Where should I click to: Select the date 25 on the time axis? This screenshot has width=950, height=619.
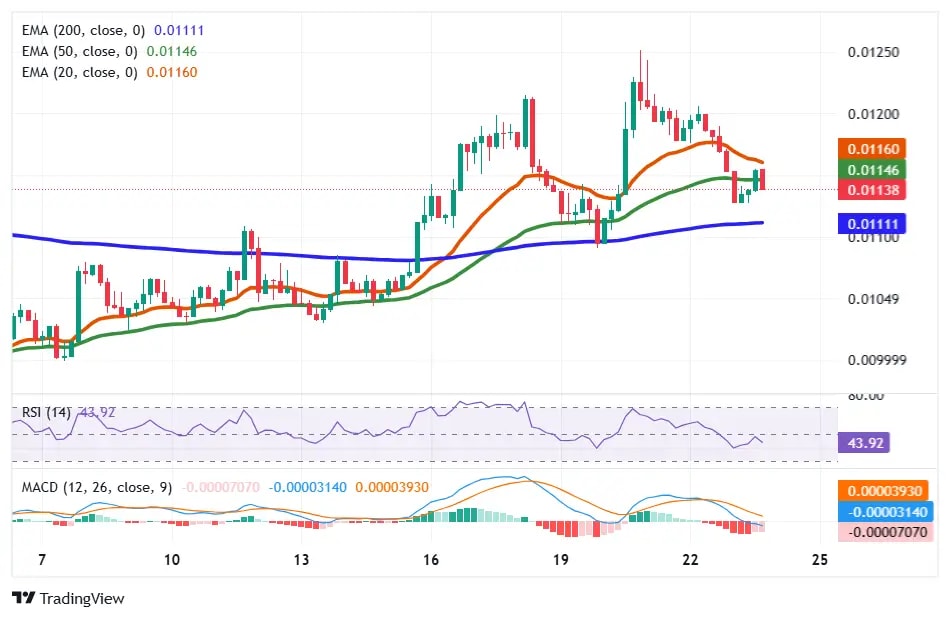(819, 560)
